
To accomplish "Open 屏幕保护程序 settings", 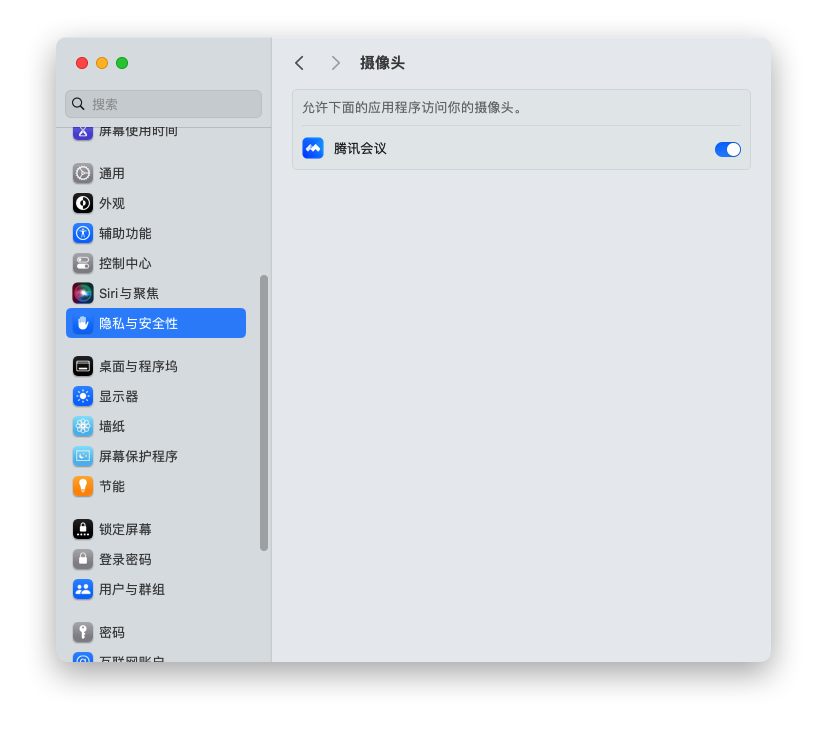I will [138, 456].
